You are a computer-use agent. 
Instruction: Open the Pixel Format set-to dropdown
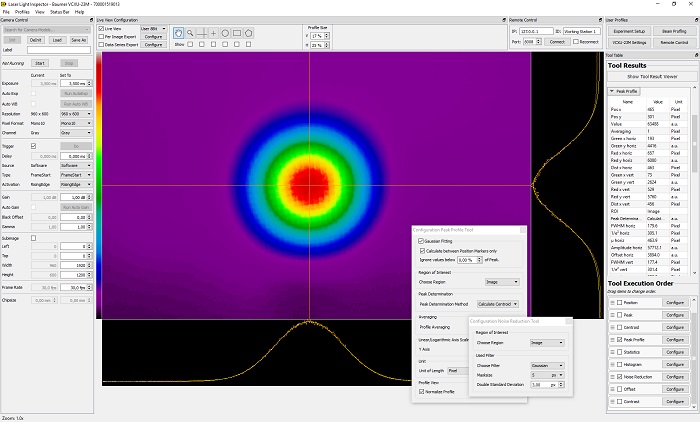(x=77, y=121)
